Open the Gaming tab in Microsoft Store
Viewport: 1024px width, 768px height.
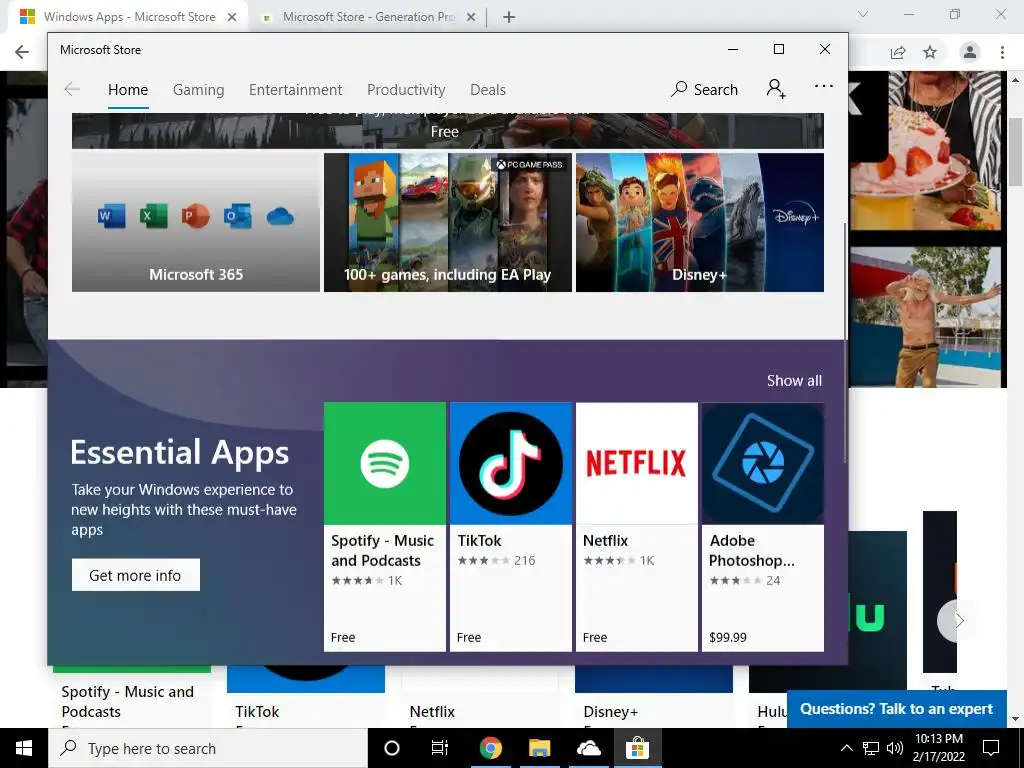click(199, 89)
